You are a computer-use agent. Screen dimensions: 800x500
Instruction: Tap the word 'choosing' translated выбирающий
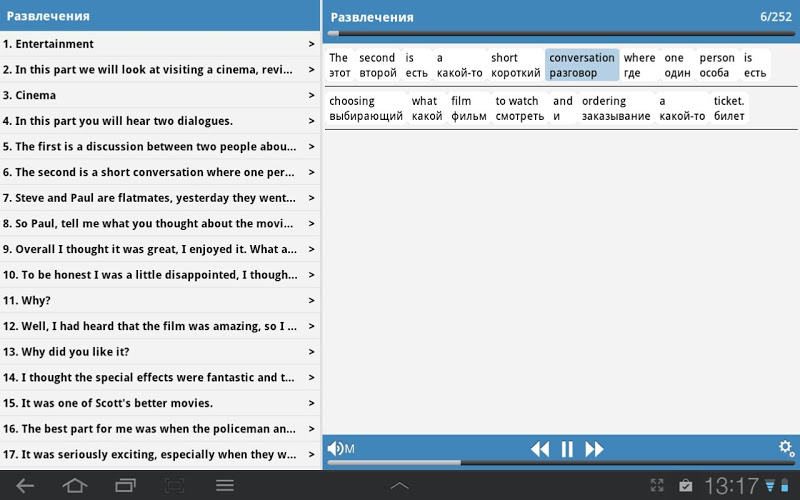366,108
